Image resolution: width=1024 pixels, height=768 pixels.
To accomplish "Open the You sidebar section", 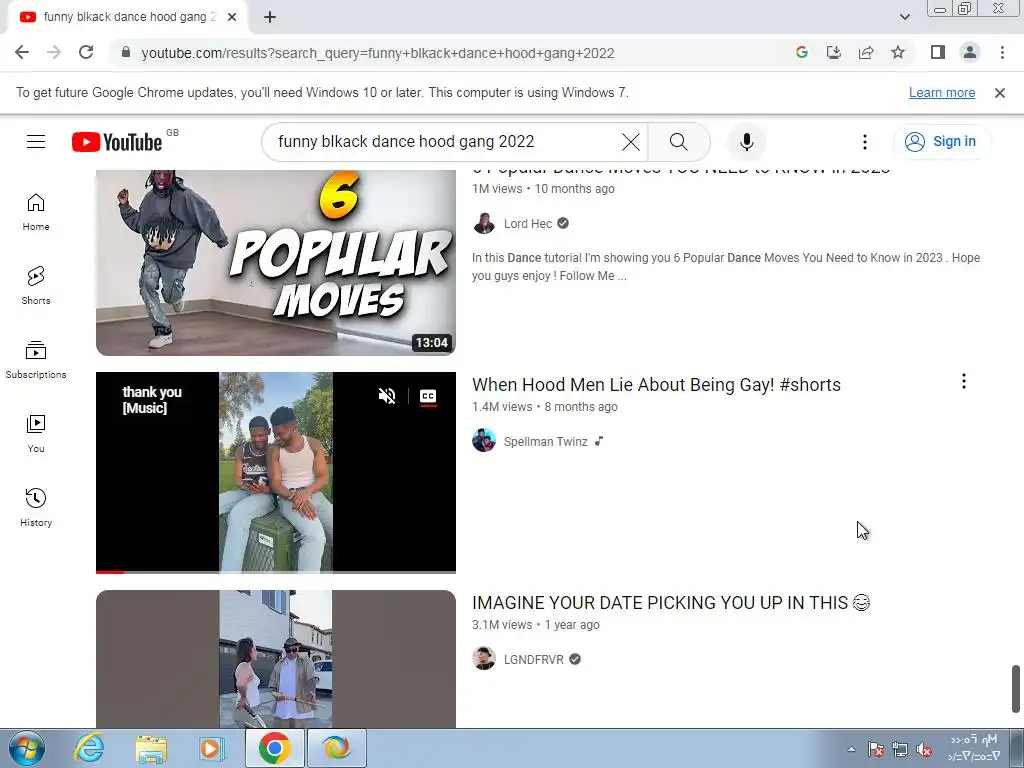I will coord(36,434).
